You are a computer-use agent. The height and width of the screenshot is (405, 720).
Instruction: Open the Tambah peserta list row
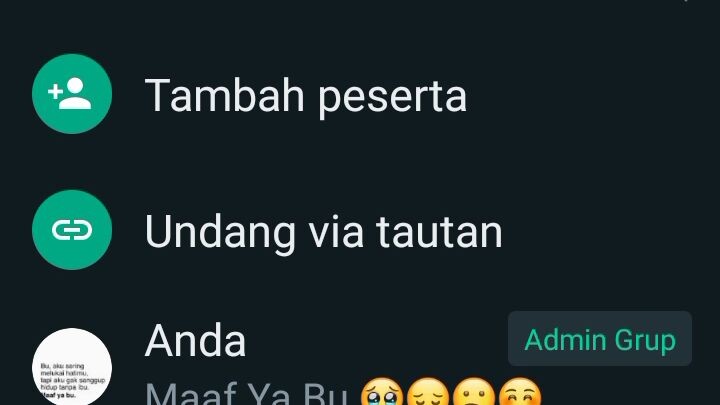360,94
